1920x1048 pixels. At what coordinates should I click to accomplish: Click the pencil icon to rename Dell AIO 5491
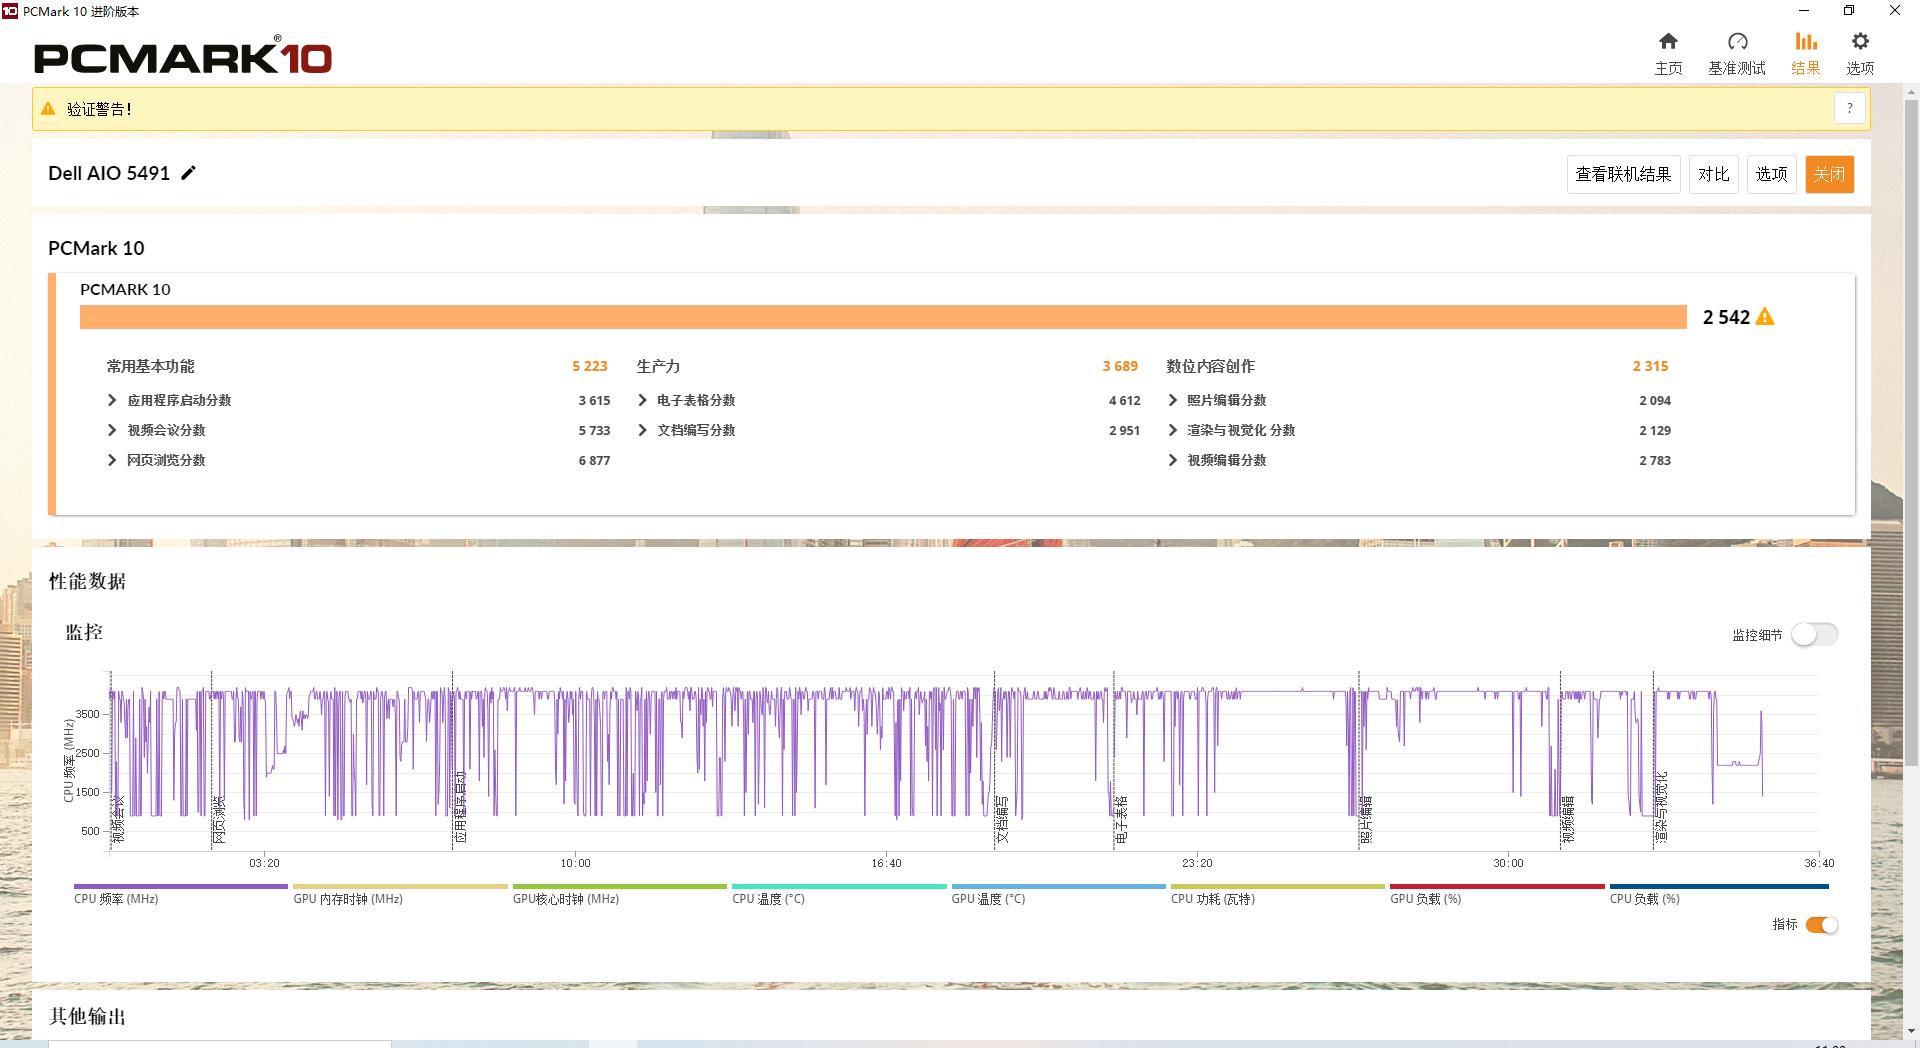[x=188, y=173]
